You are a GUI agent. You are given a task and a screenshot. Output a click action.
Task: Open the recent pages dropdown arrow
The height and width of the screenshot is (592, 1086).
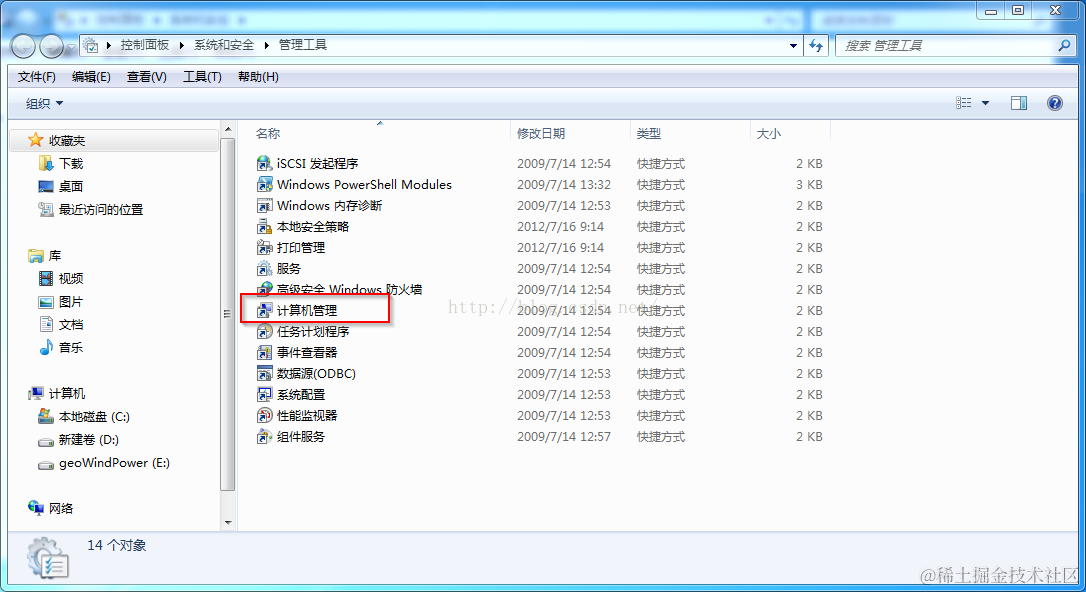coord(71,48)
